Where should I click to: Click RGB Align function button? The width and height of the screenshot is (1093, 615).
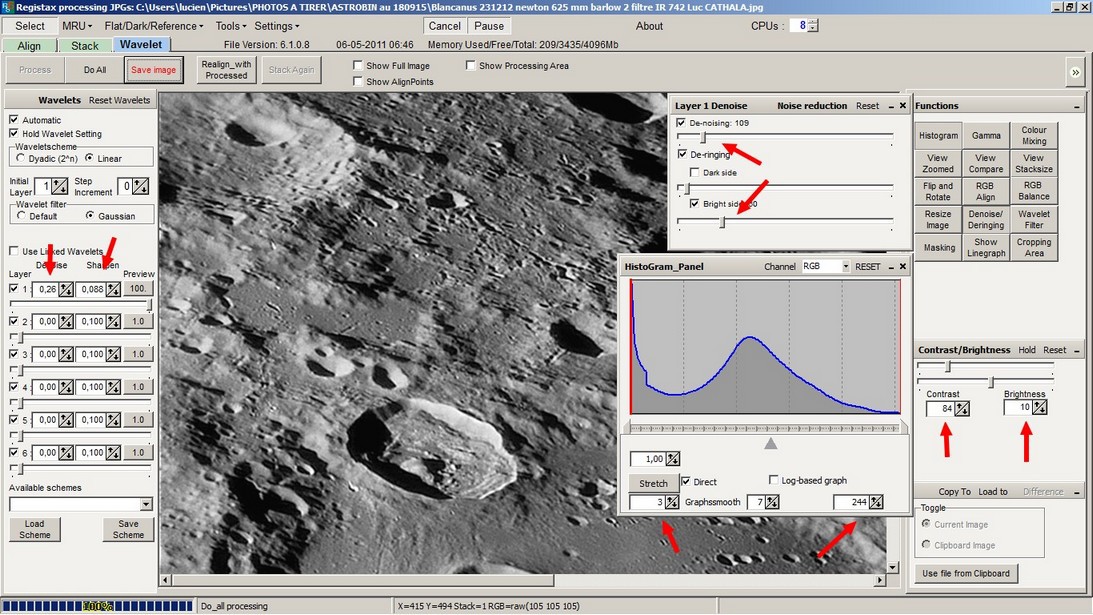(x=985, y=191)
